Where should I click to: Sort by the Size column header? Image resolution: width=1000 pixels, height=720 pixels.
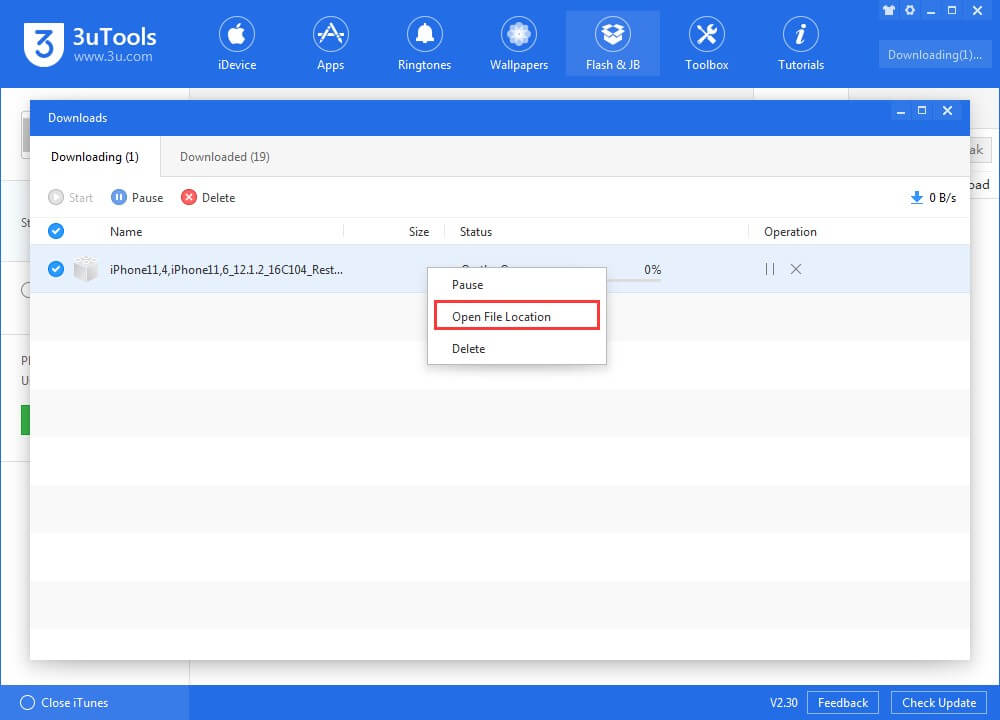click(x=419, y=231)
